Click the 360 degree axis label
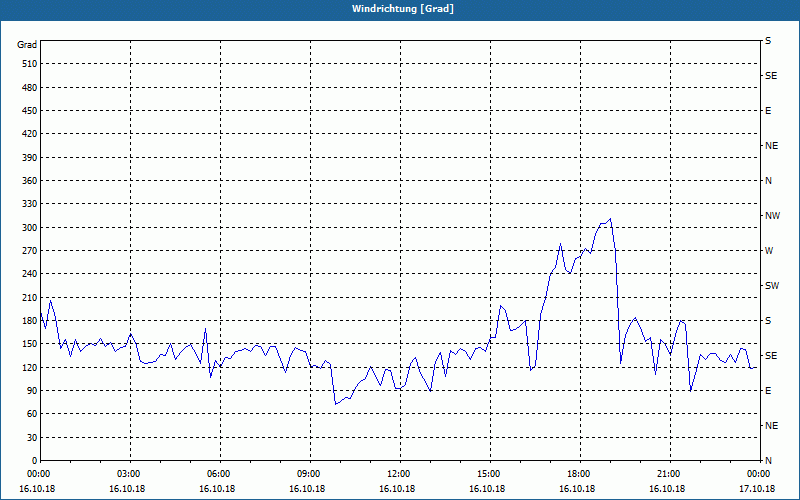Image resolution: width=800 pixels, height=500 pixels. tap(29, 181)
